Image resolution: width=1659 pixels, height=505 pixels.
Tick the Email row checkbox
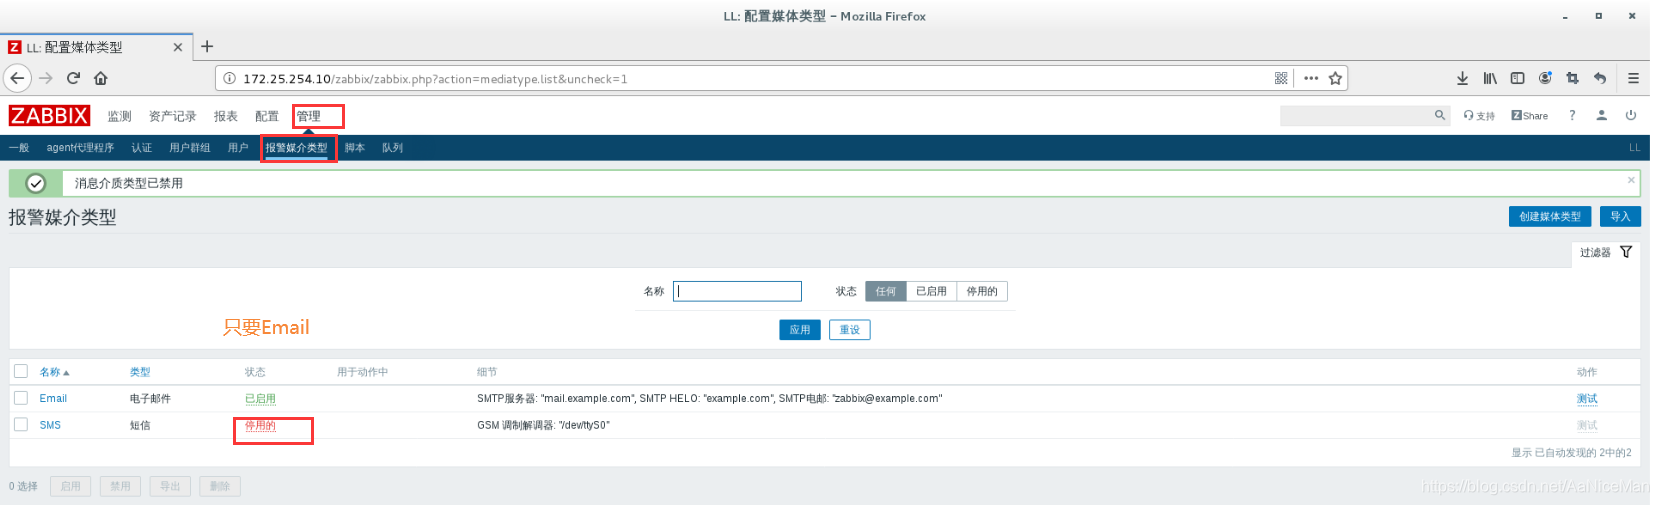coord(21,398)
